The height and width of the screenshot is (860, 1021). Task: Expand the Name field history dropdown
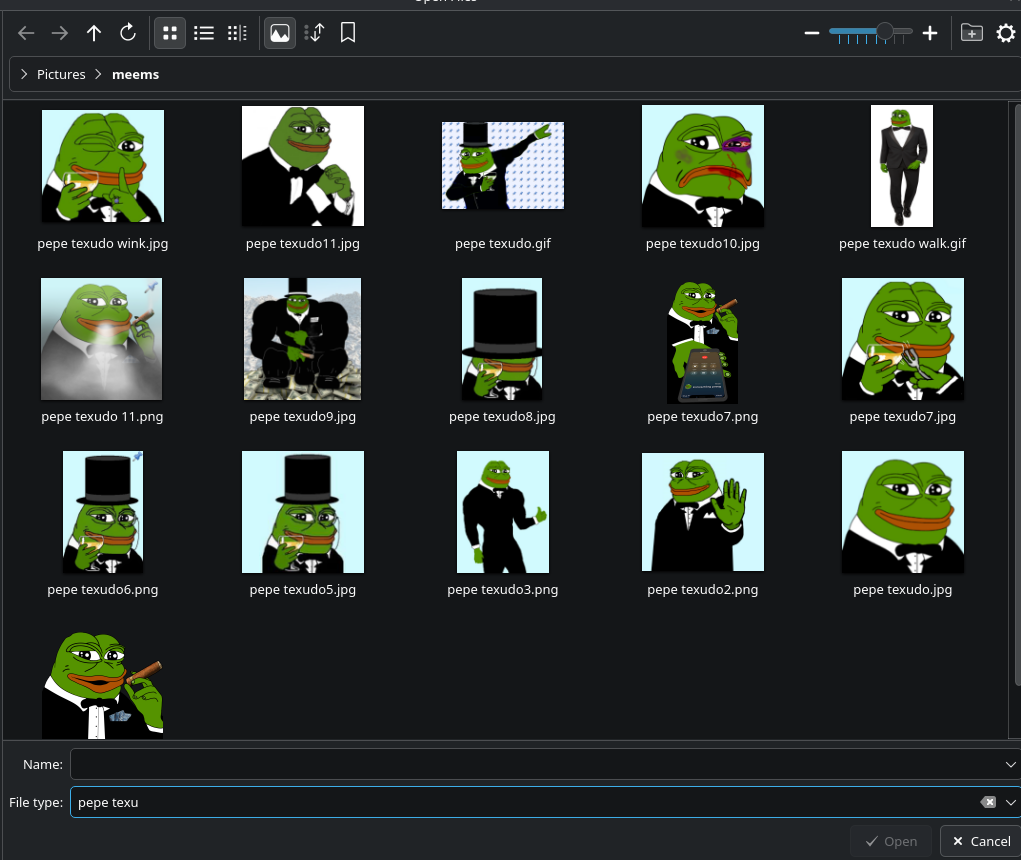click(x=1011, y=764)
